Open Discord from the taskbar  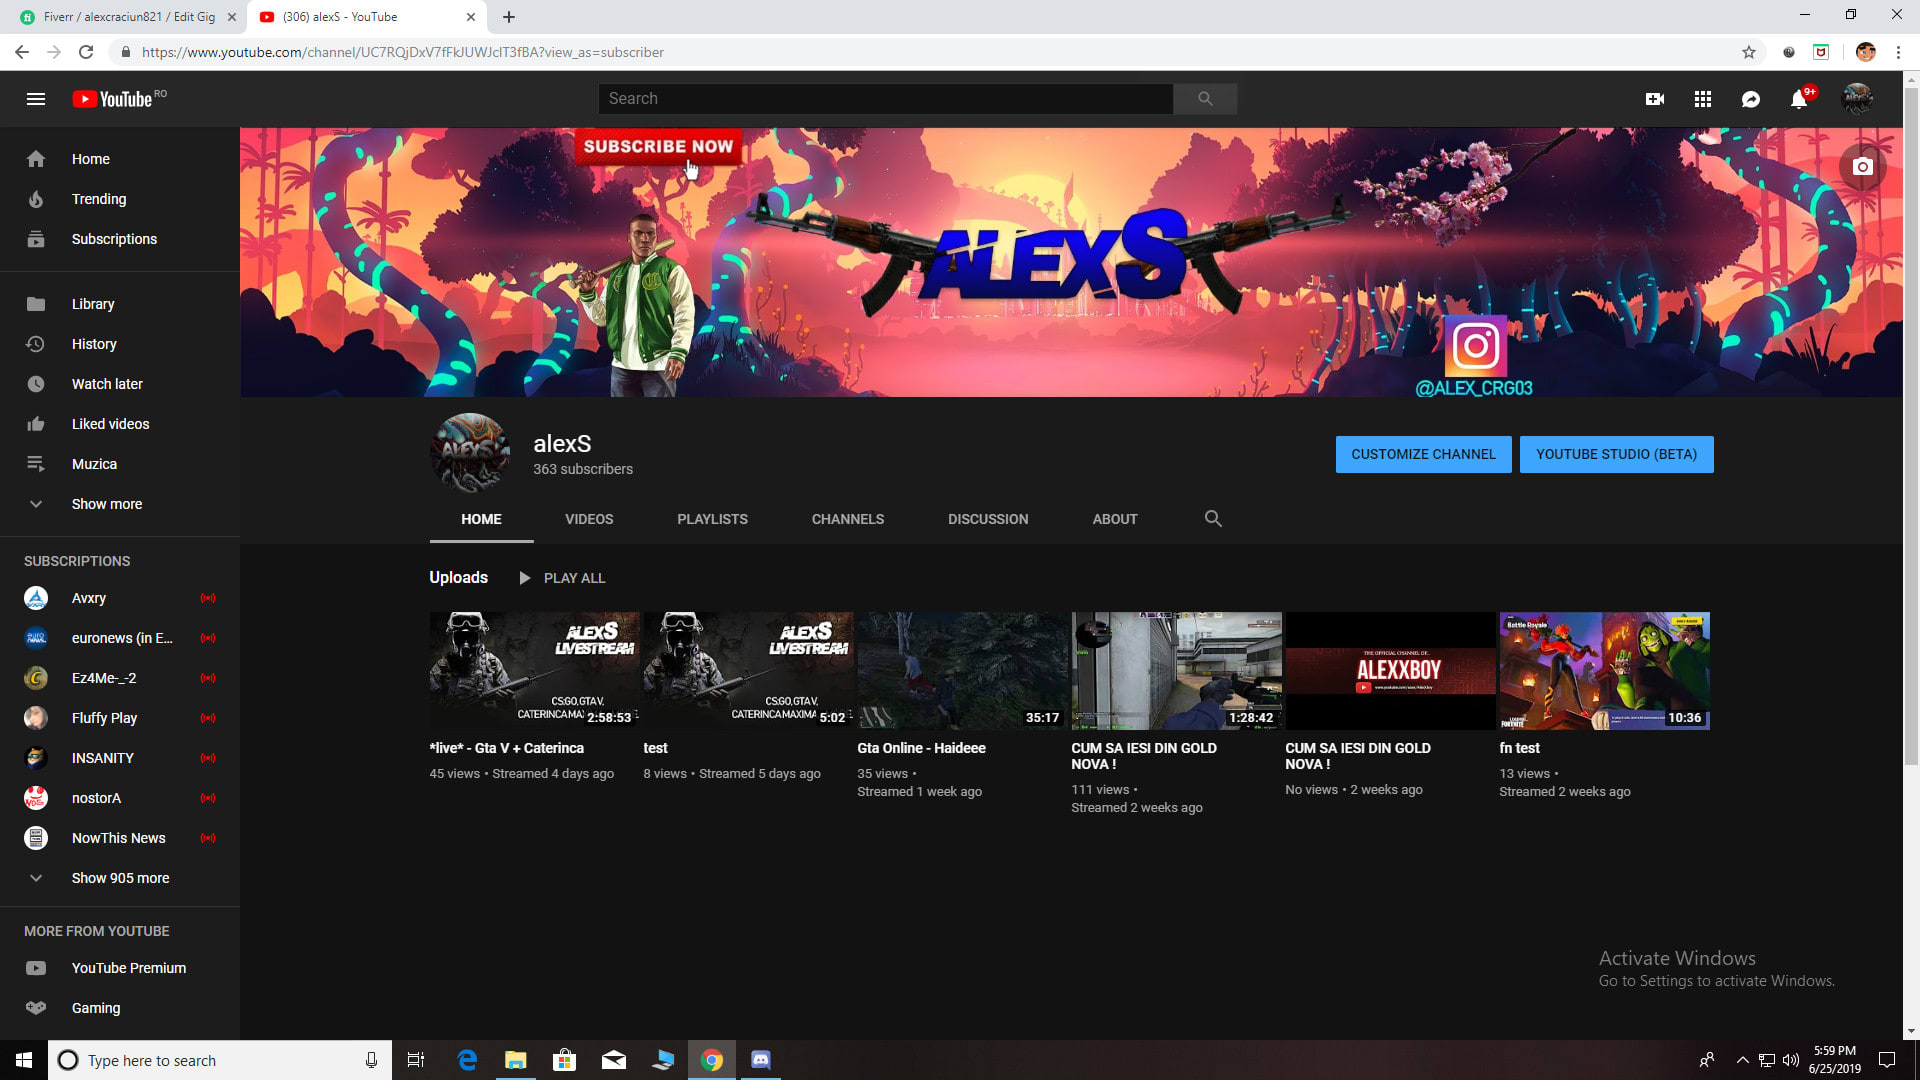coord(761,1060)
